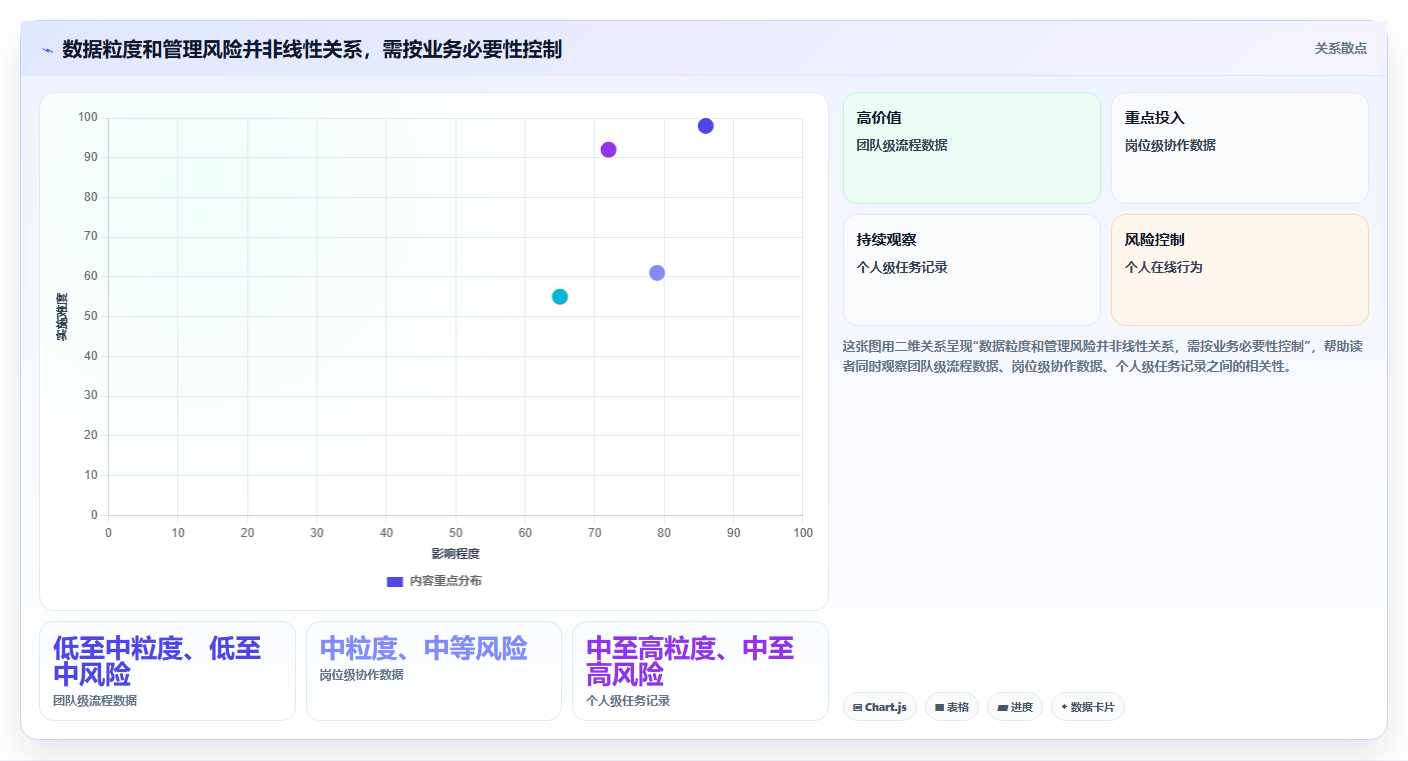Click the chart description paragraph
1408x761 pixels.
[x=1103, y=356]
